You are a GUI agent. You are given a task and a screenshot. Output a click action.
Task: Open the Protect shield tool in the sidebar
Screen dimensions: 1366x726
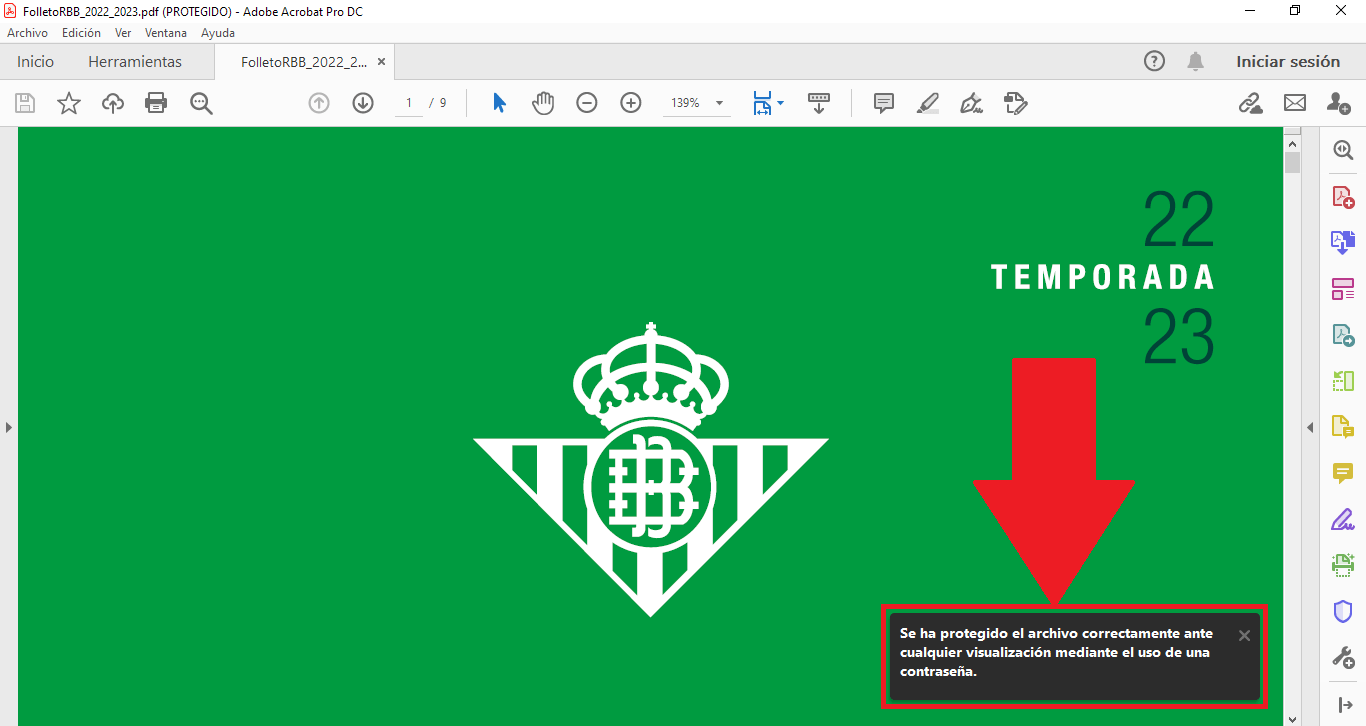pos(1343,611)
